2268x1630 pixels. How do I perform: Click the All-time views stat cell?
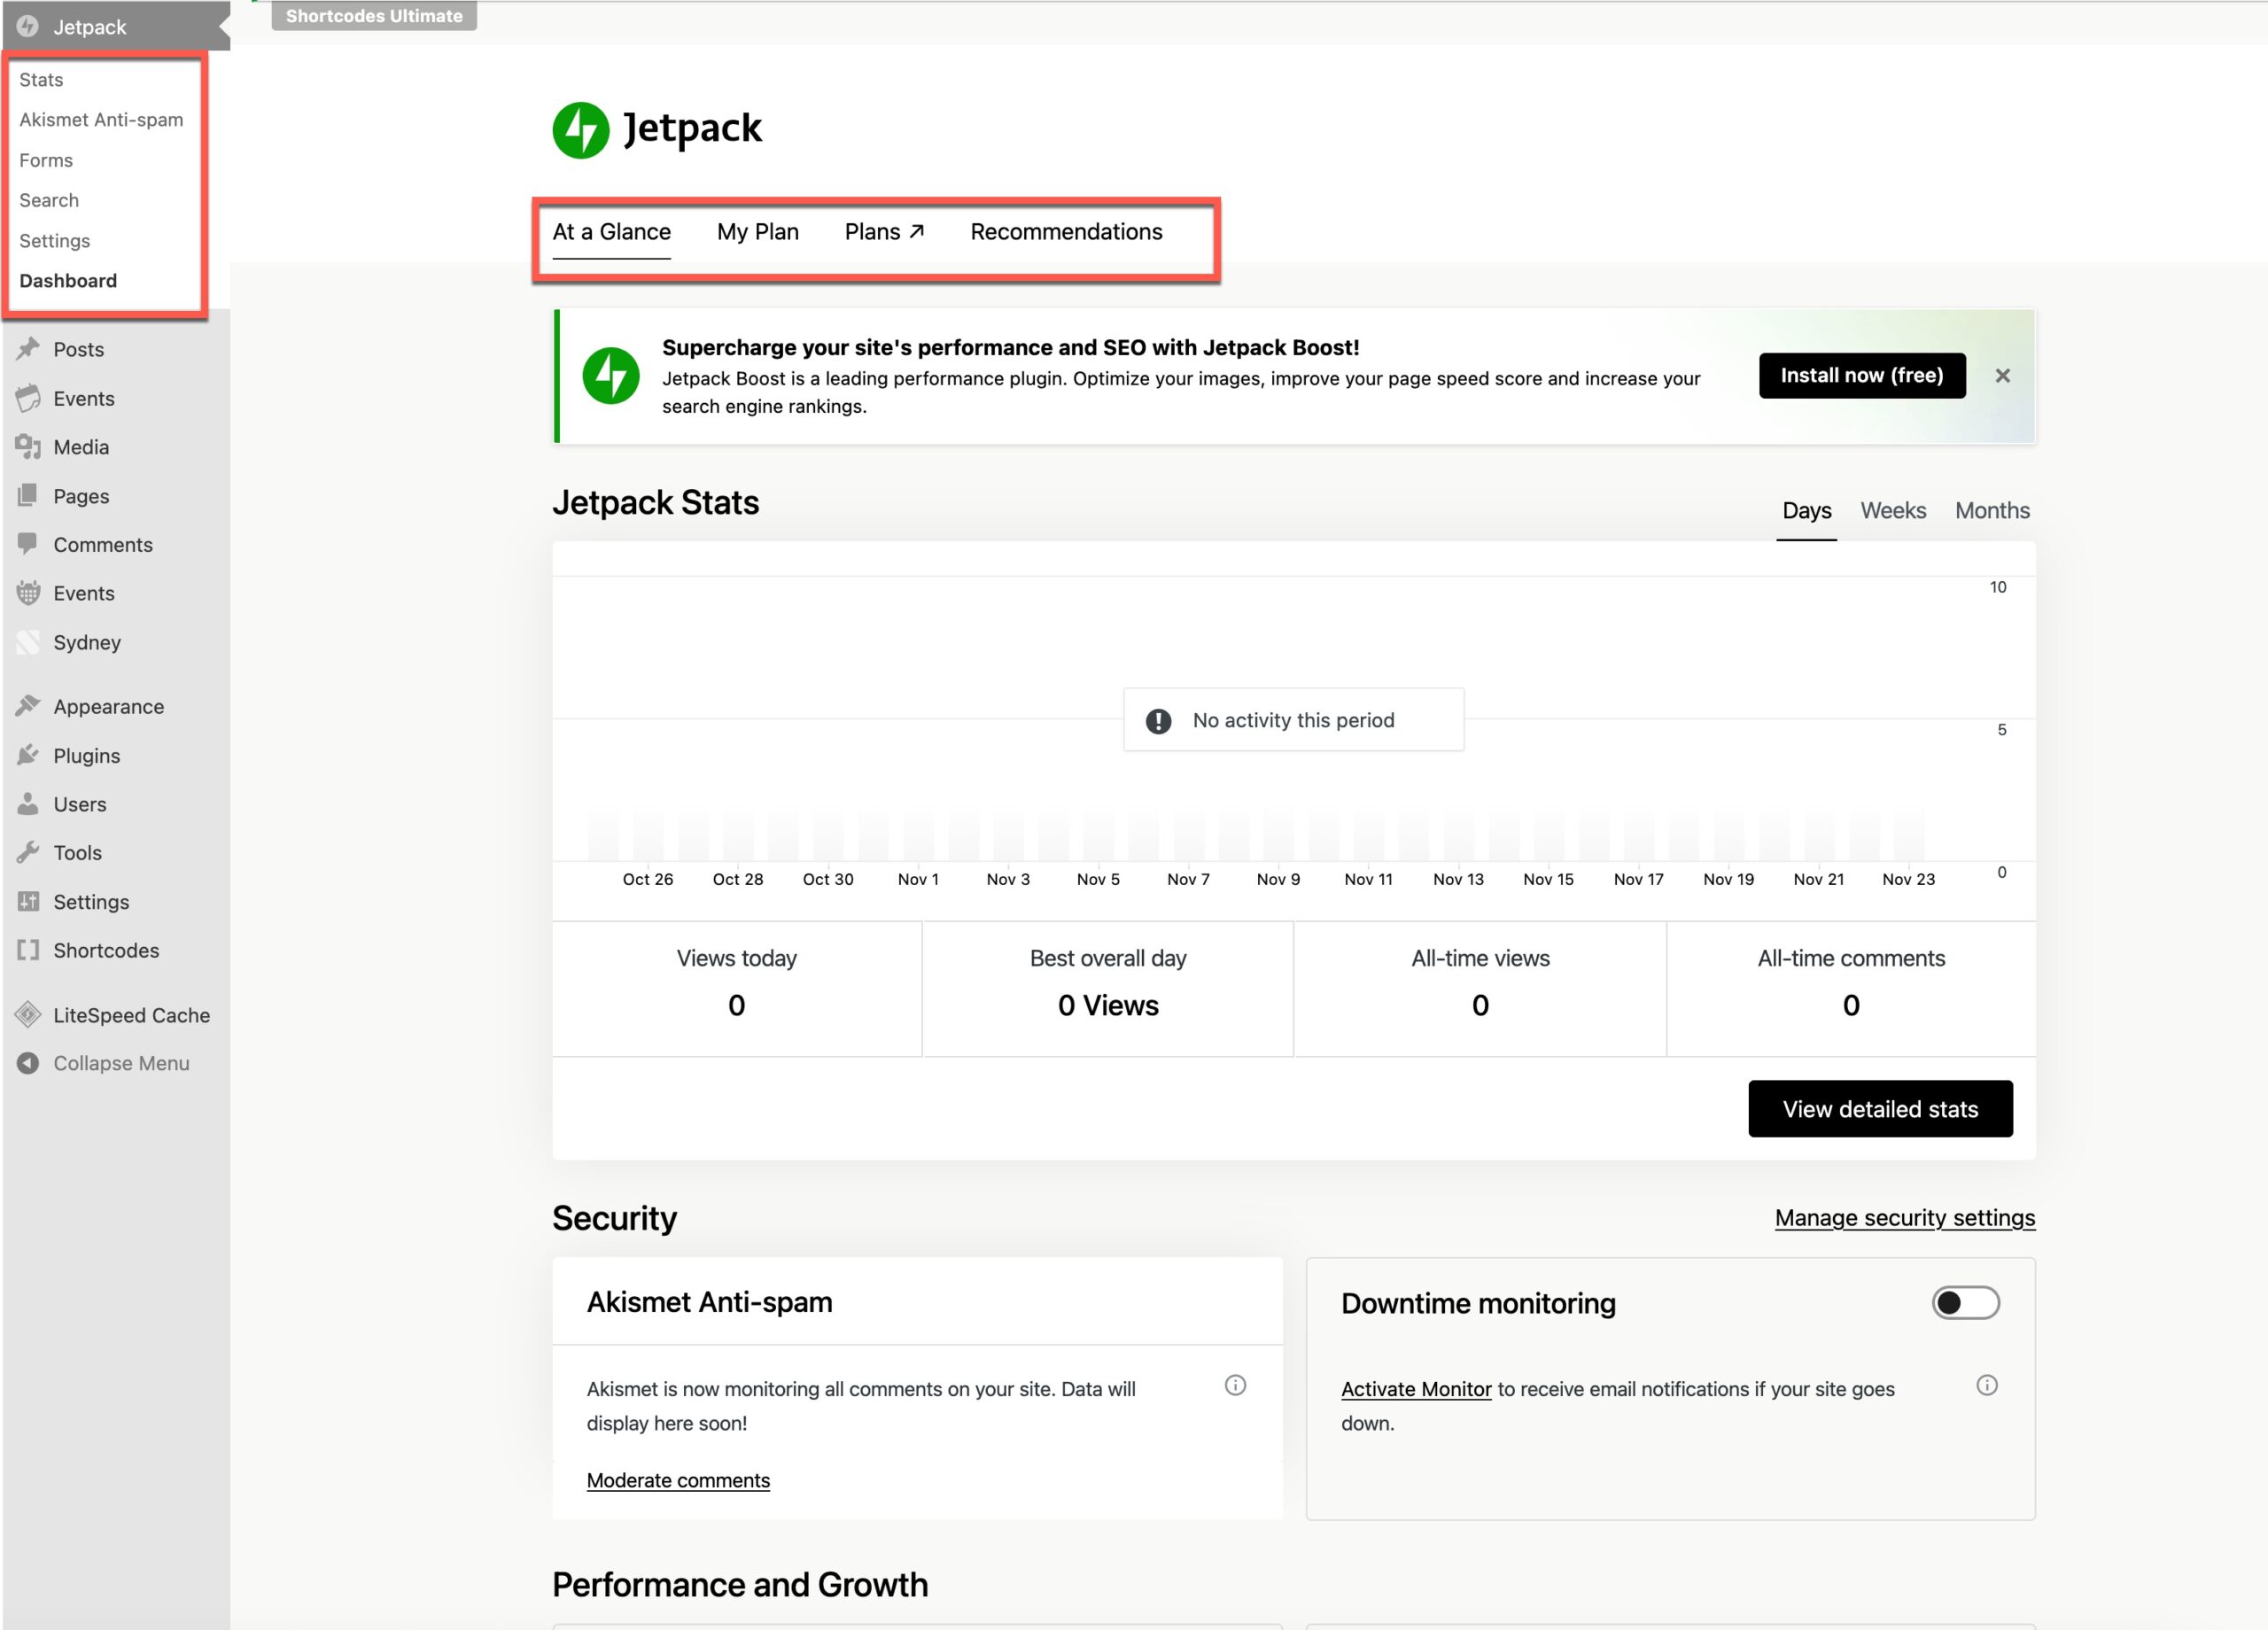[x=1480, y=988]
